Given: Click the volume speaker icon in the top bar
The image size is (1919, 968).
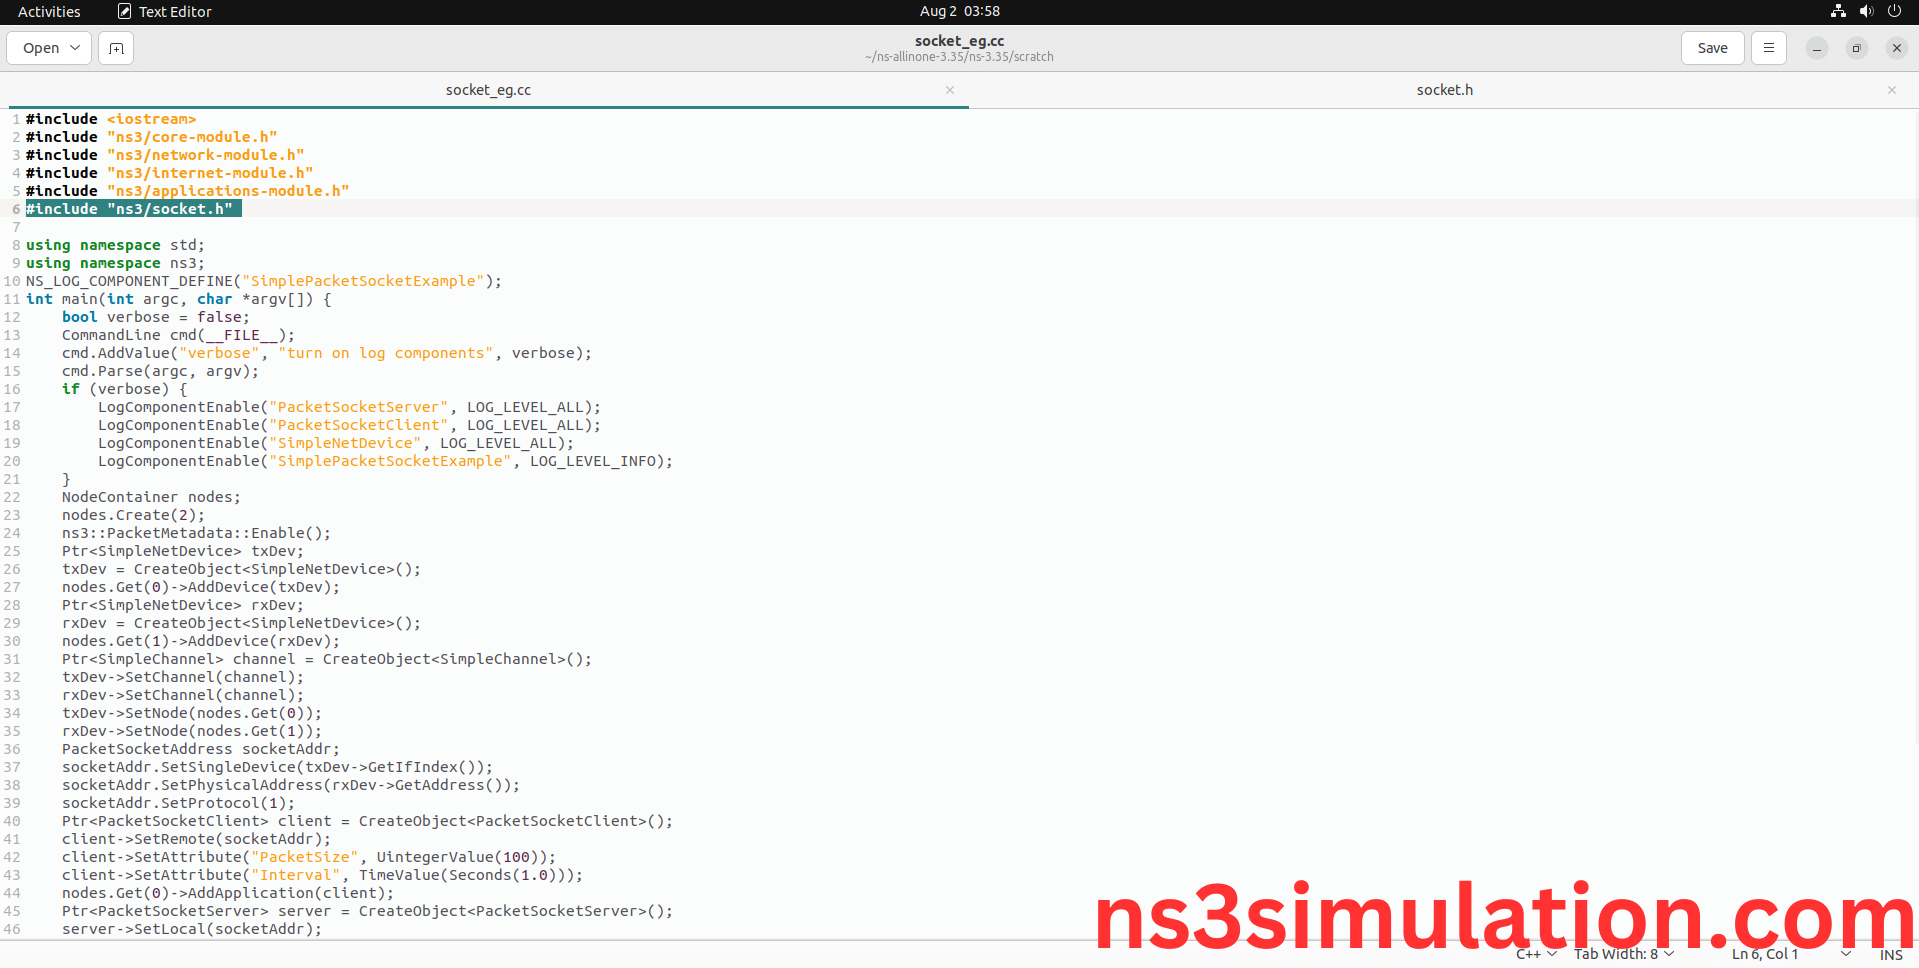Looking at the screenshot, I should 1866,11.
